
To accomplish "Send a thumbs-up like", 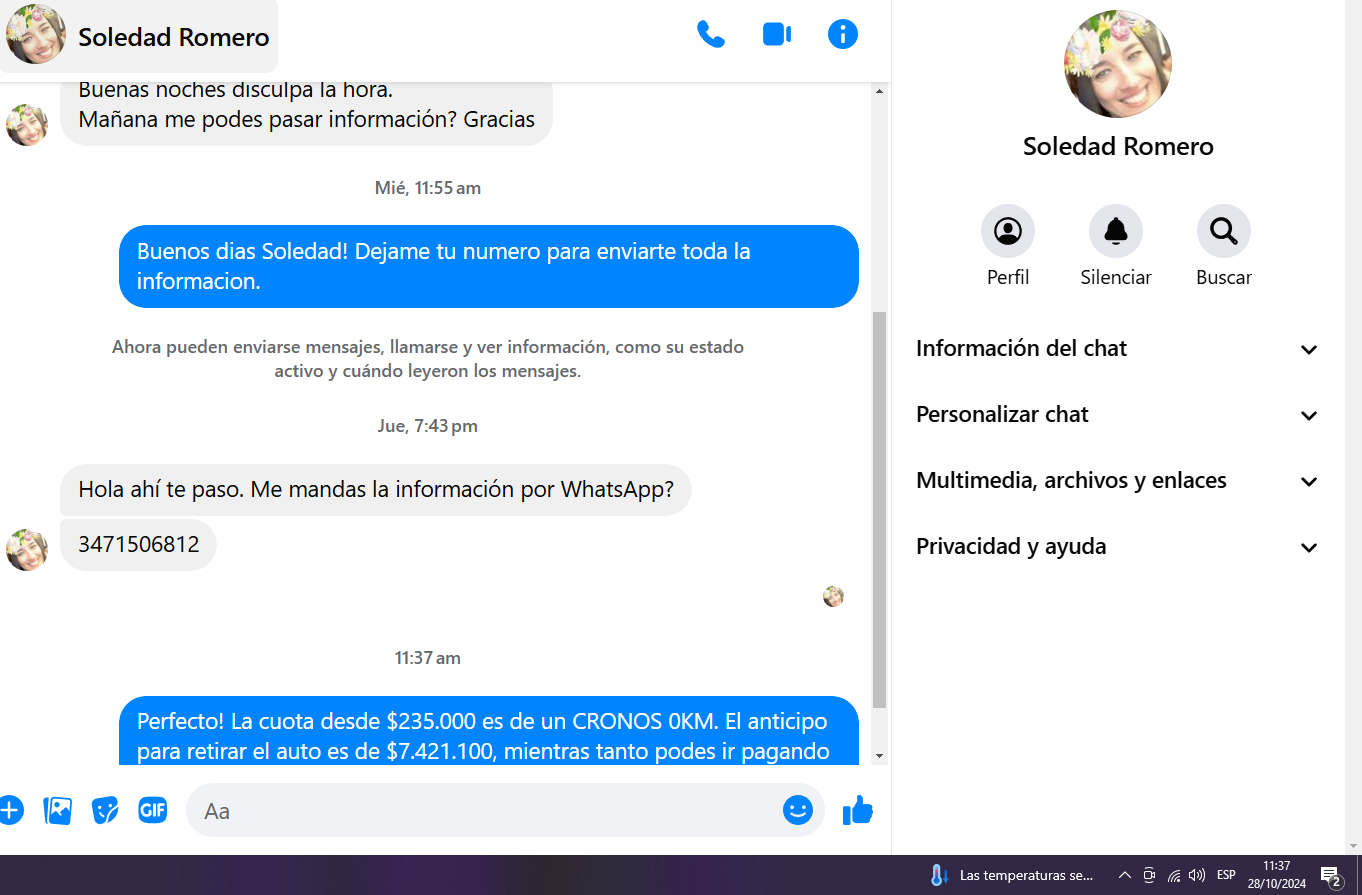I will coord(857,810).
